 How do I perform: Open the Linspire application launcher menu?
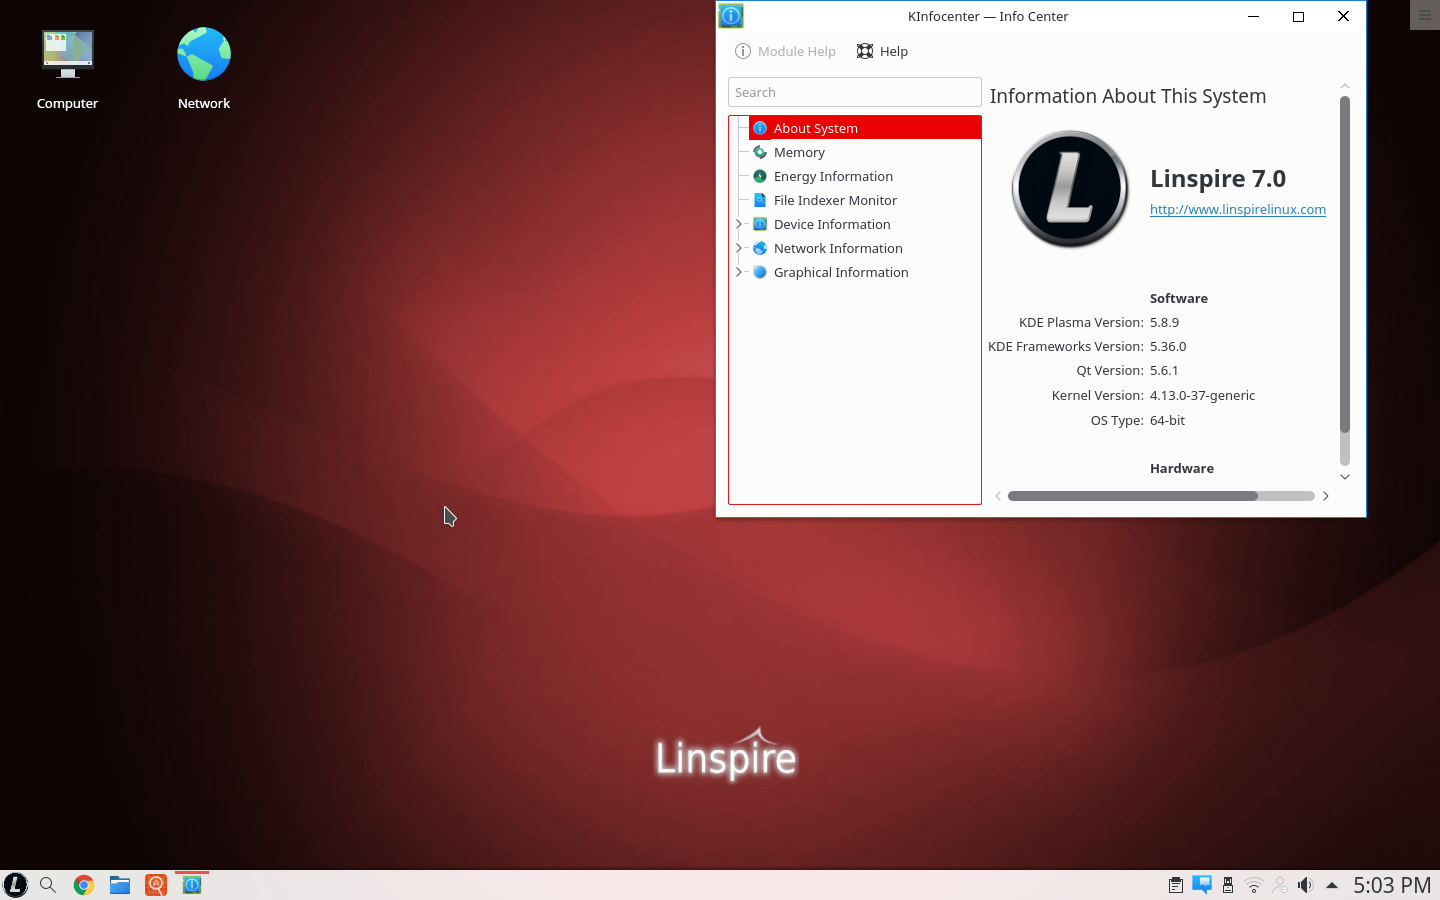coord(16,885)
